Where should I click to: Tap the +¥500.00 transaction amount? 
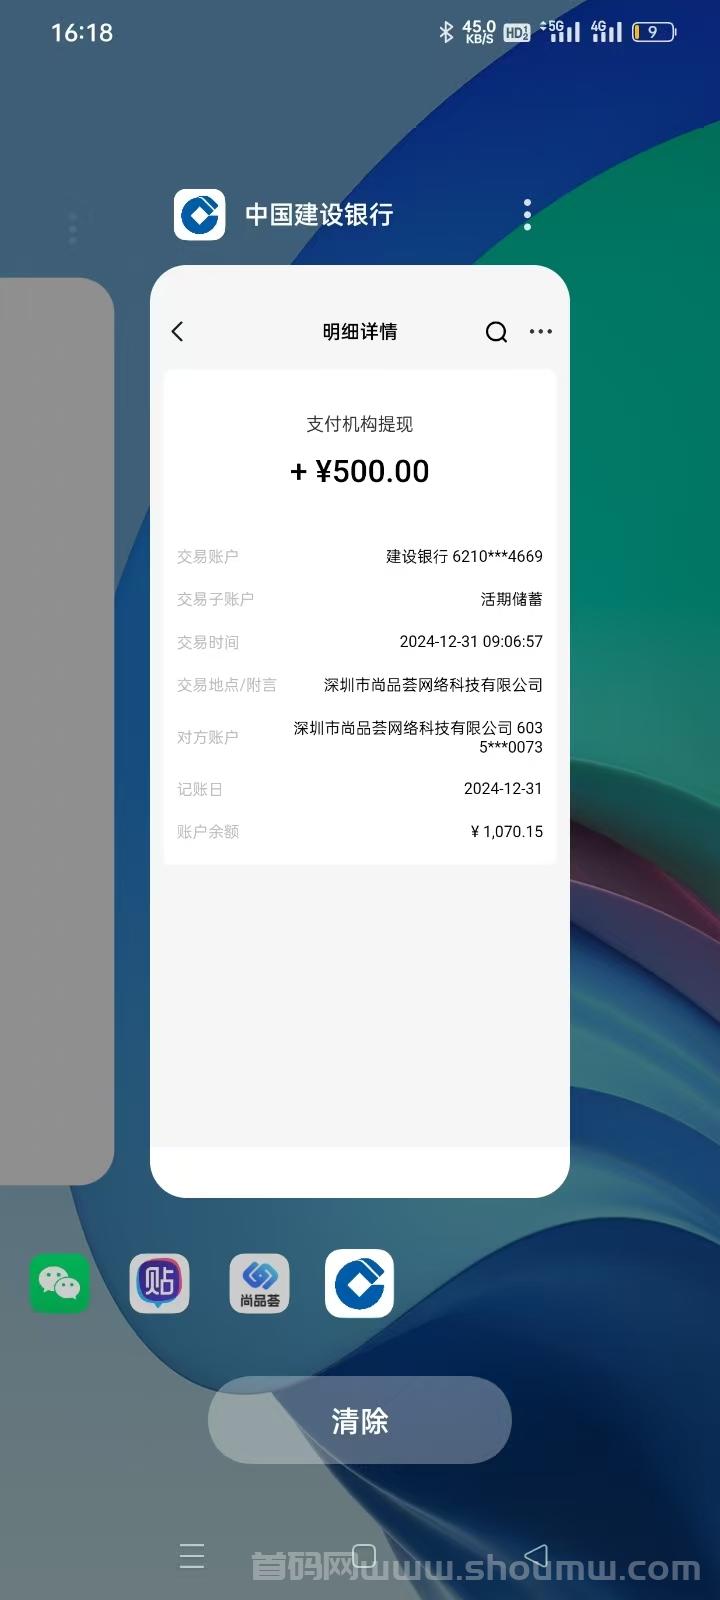pos(360,471)
